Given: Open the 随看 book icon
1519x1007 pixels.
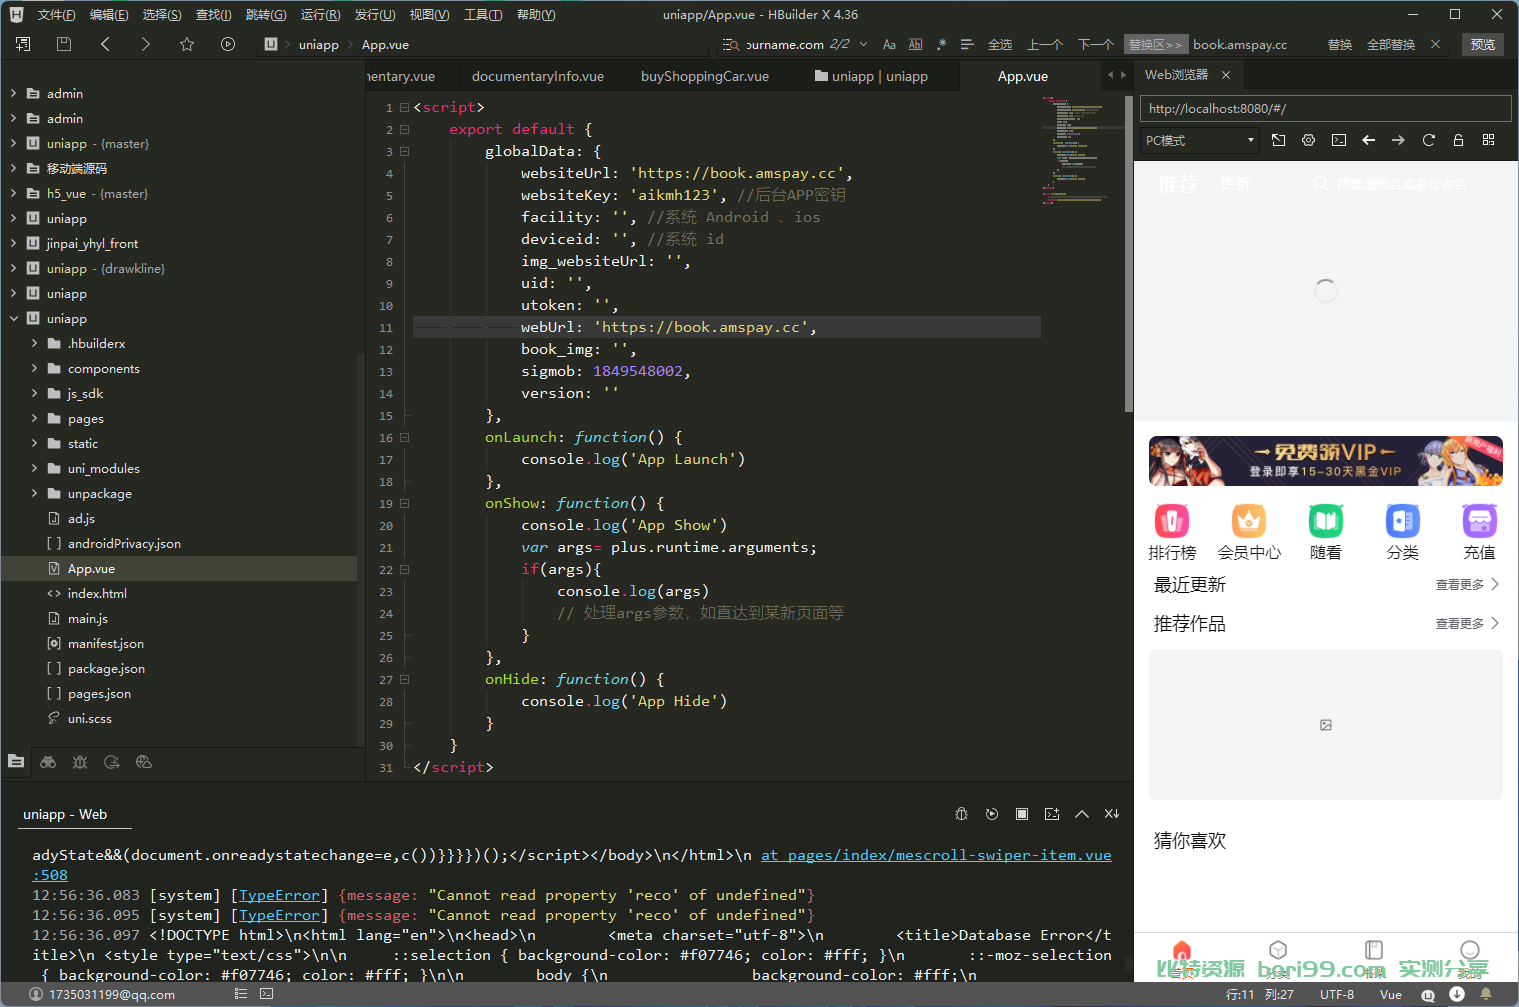Looking at the screenshot, I should (x=1325, y=521).
